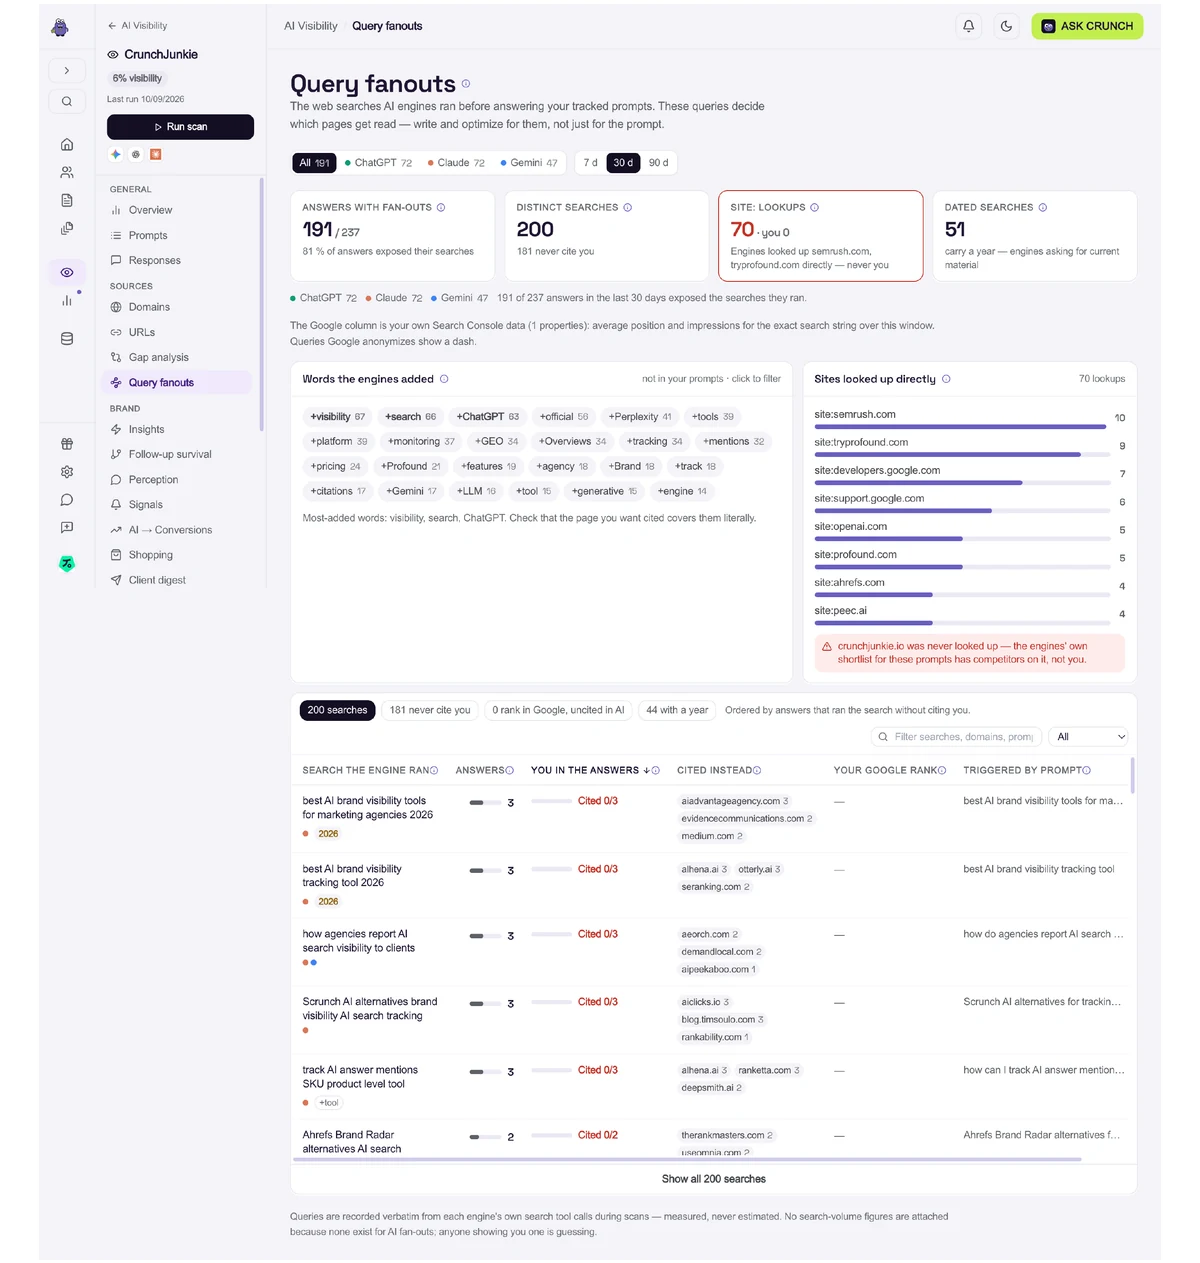
Task: Open the people/users rail icon
Action: tap(67, 172)
